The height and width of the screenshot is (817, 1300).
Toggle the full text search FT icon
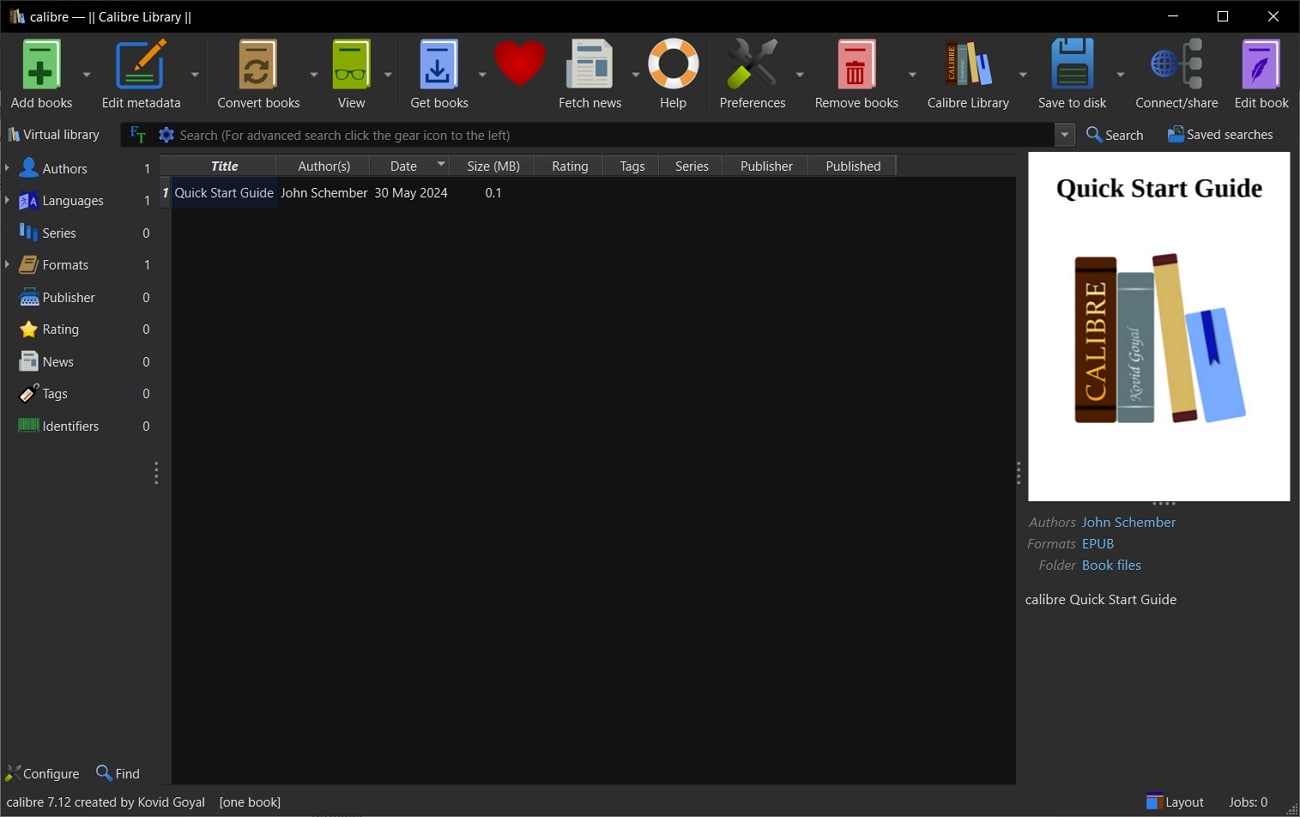pos(138,135)
